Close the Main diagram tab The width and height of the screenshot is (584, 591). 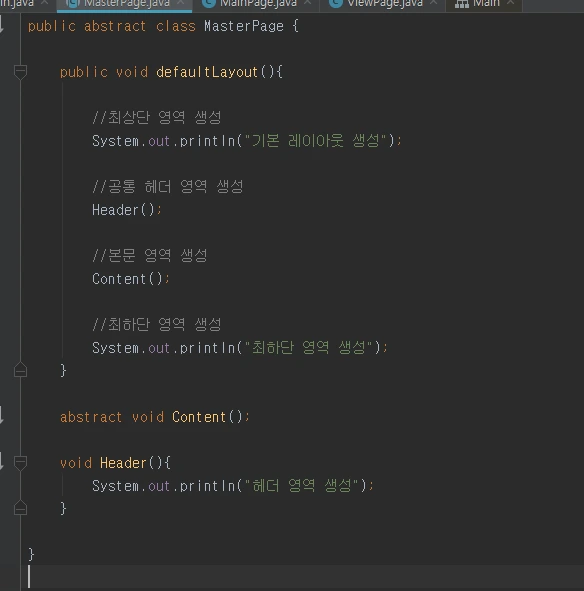[x=510, y=3]
